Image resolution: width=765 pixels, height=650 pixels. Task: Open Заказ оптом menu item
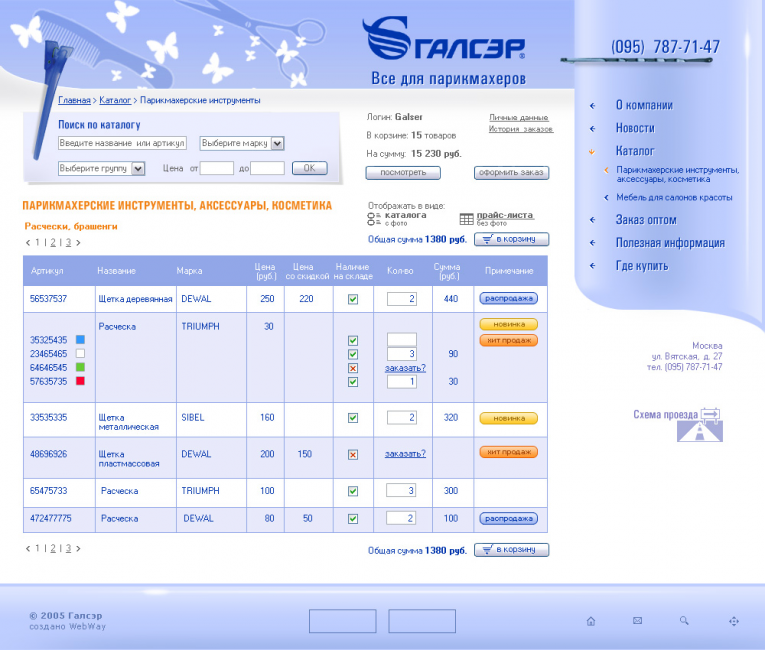pos(646,220)
